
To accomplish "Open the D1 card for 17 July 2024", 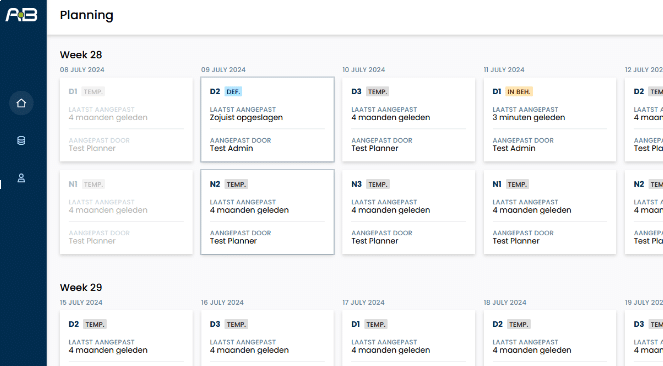I will click(x=408, y=338).
